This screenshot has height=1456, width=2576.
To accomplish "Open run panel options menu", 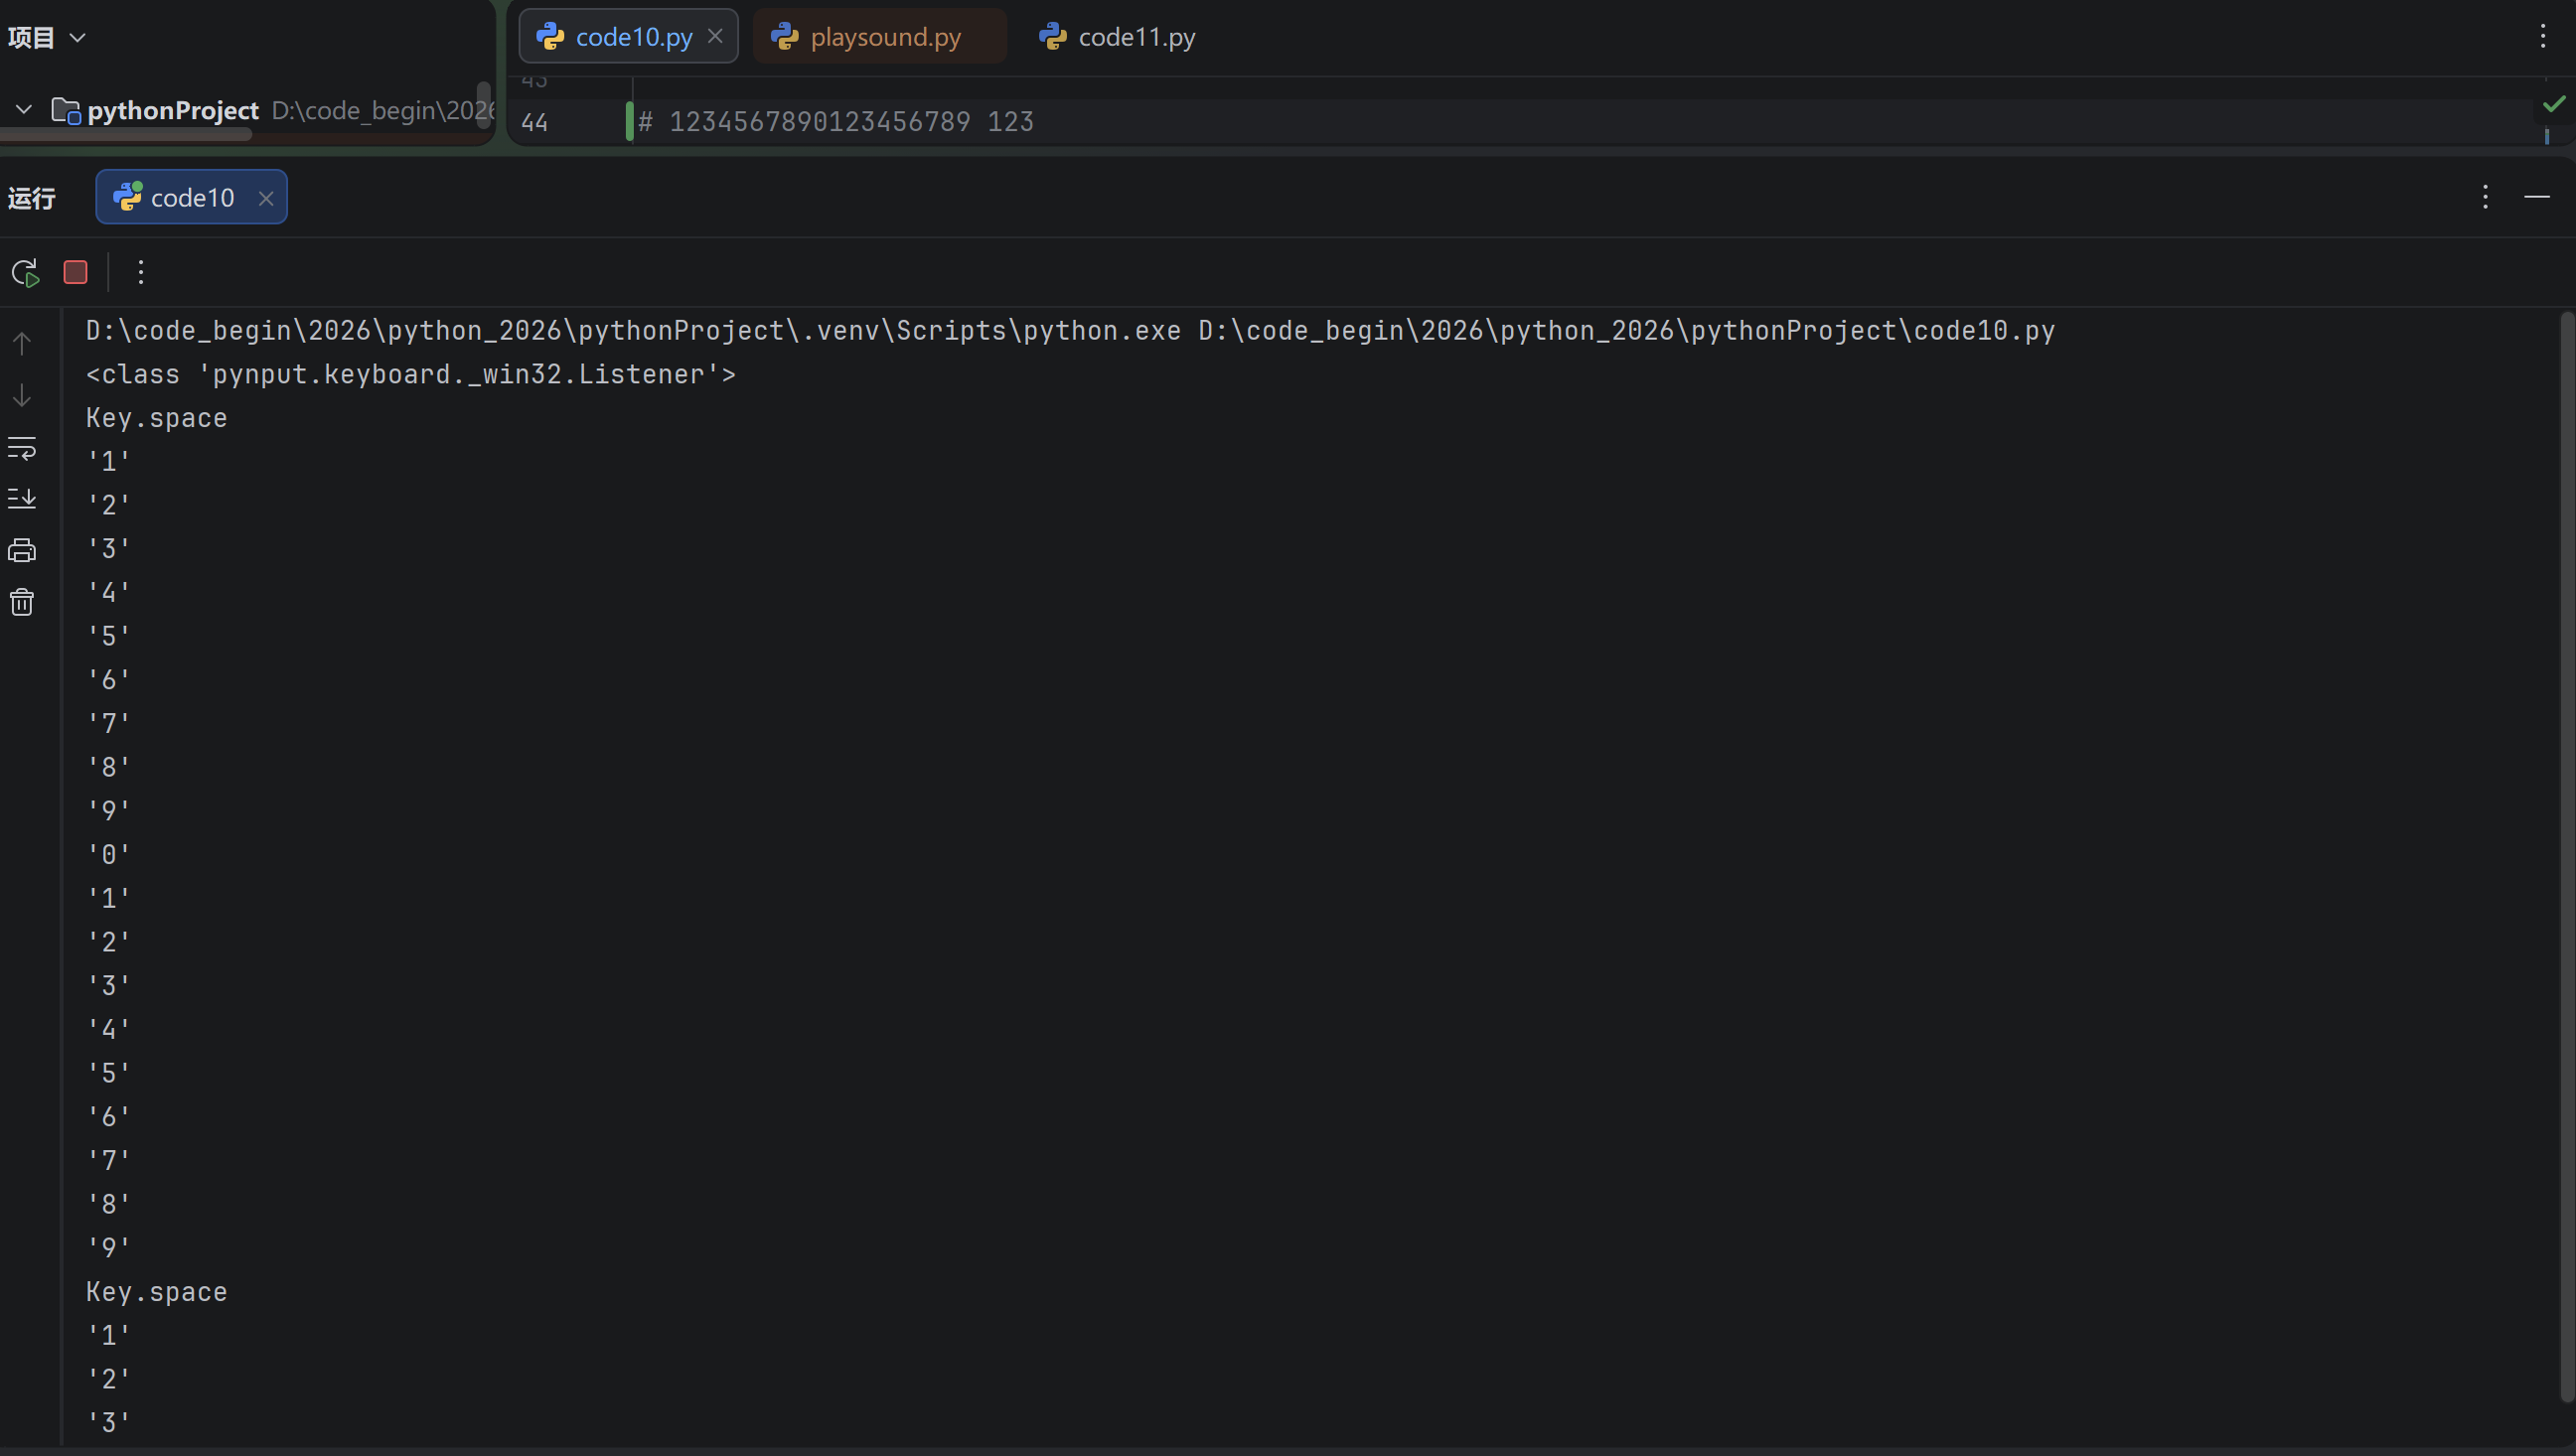I will [2485, 197].
